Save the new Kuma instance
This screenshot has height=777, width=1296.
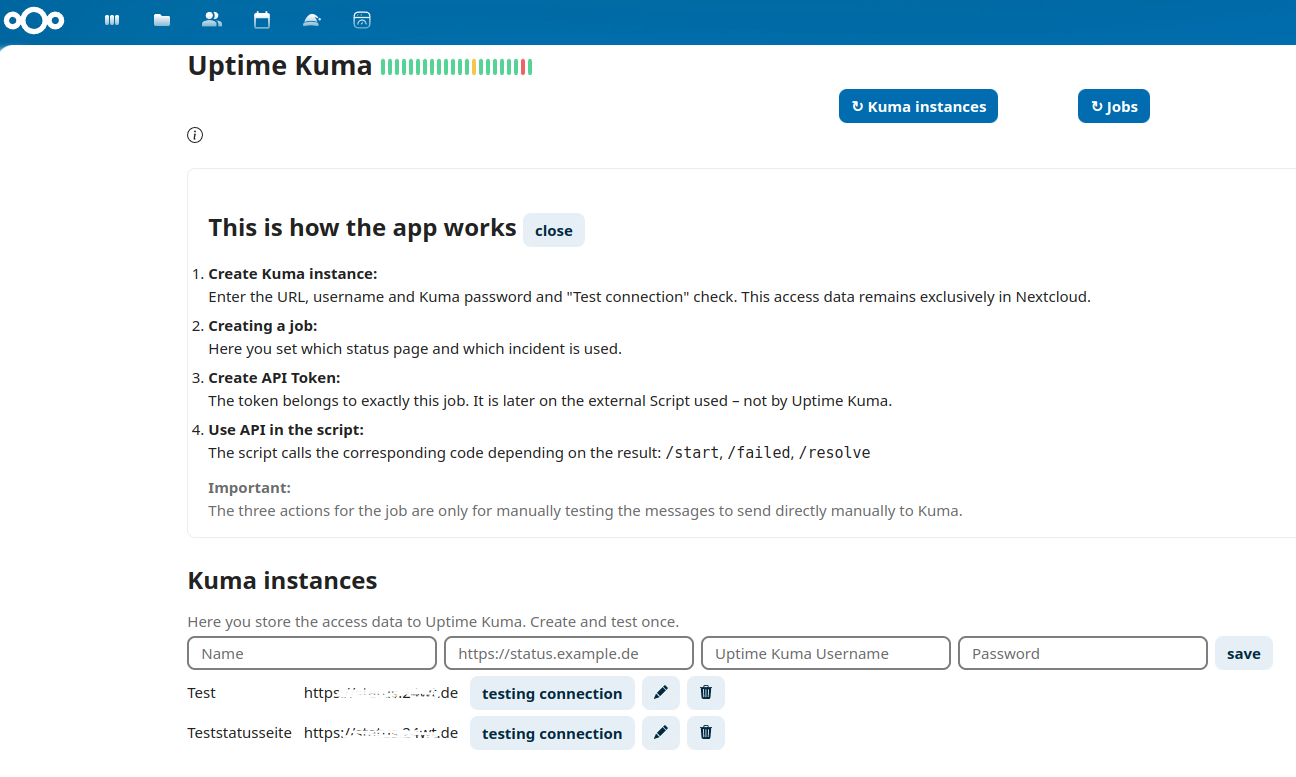pos(1244,653)
